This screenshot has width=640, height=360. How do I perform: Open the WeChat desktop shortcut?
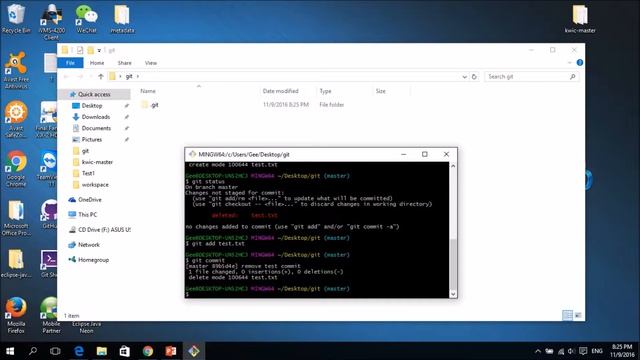point(87,19)
